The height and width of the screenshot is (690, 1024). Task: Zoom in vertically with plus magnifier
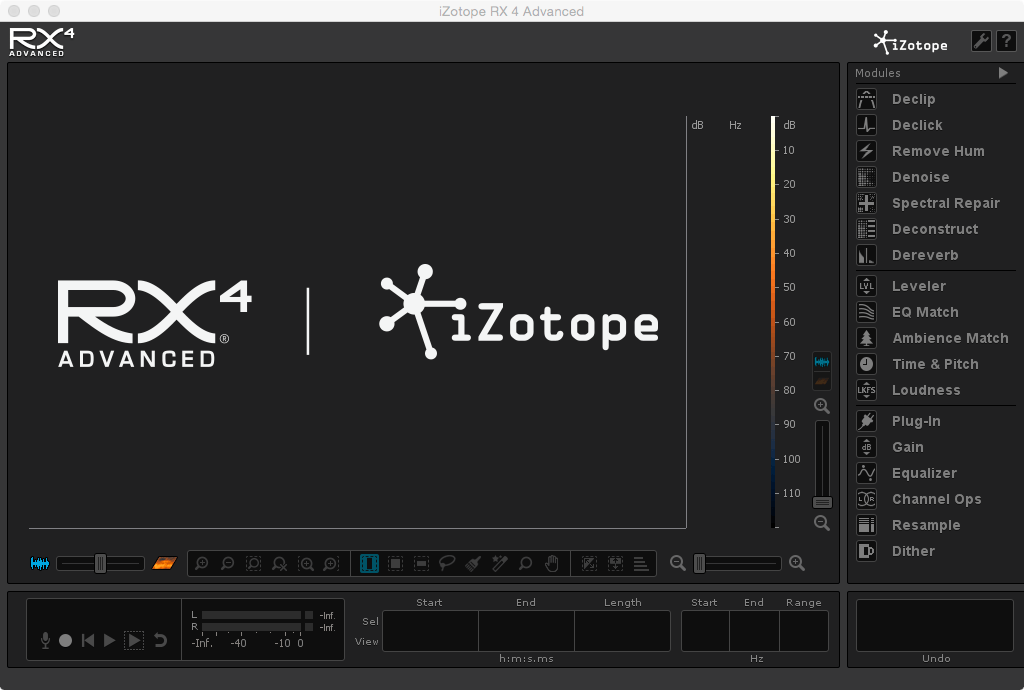click(x=822, y=406)
